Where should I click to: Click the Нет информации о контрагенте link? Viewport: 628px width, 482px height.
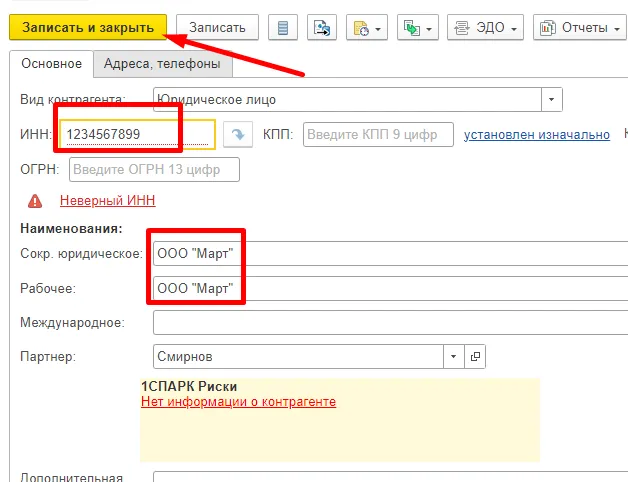(238, 401)
